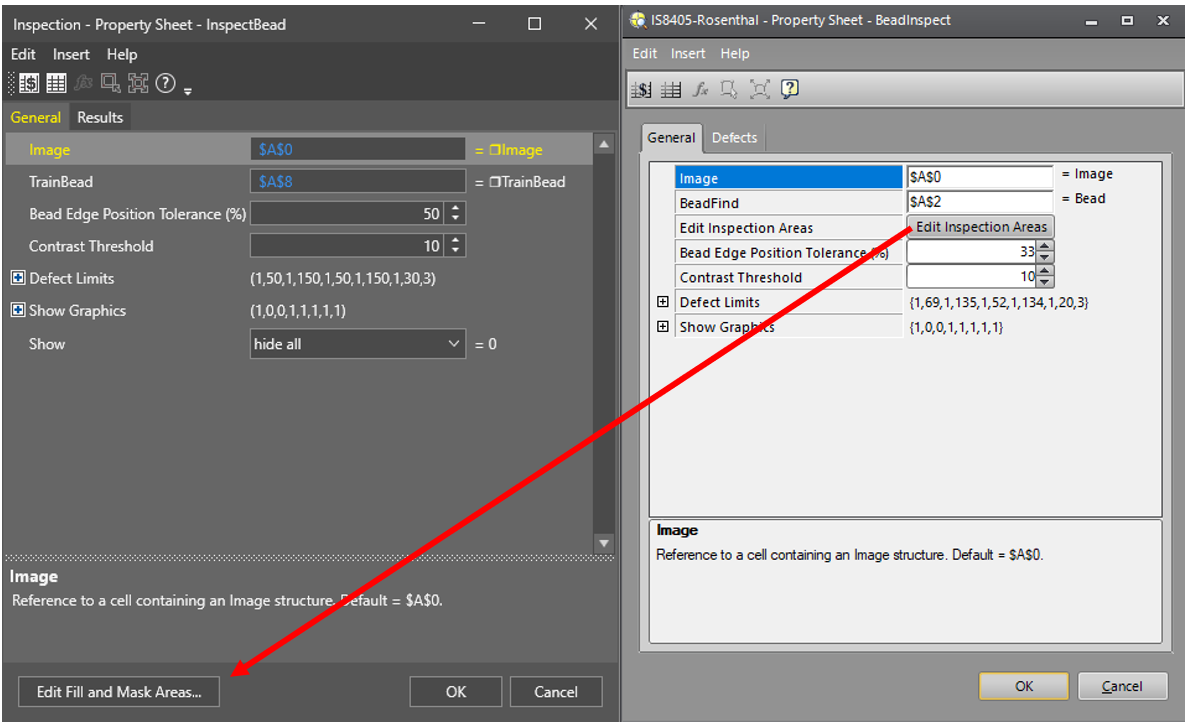
Task: Click the TrainBead field containing $A$8
Action: coord(357,182)
